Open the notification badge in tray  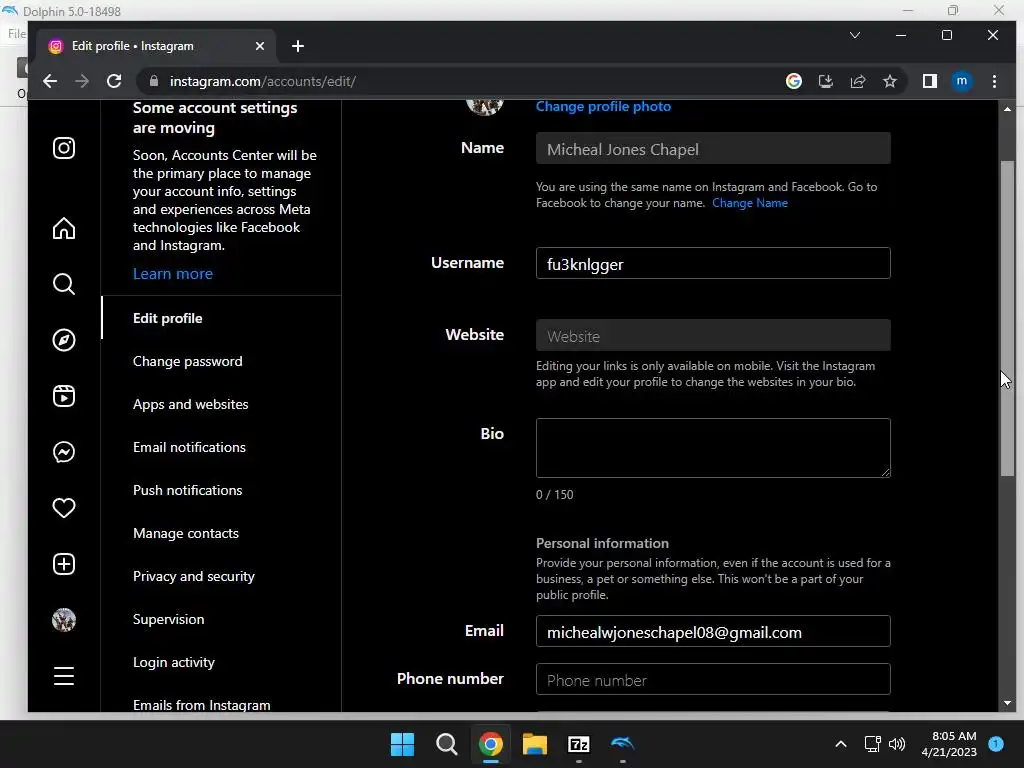996,744
